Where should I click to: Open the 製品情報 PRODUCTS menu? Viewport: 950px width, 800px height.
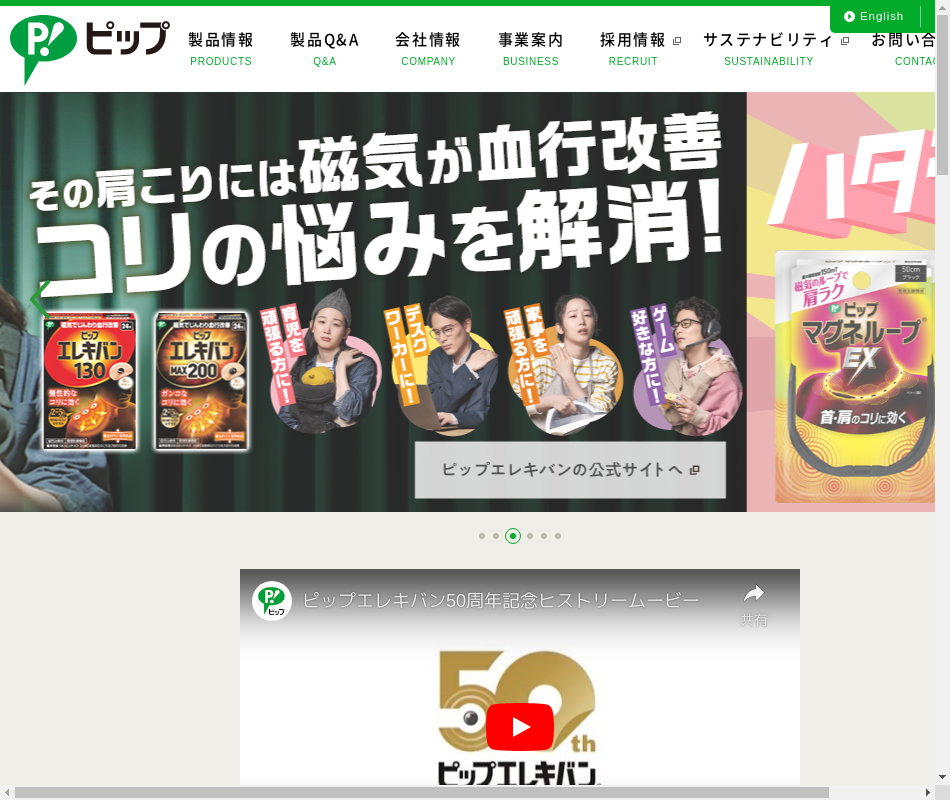click(x=221, y=49)
